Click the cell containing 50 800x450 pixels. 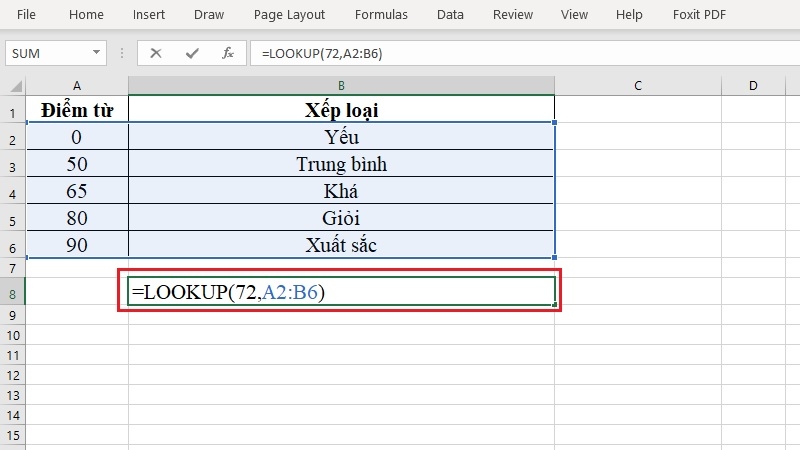77,163
